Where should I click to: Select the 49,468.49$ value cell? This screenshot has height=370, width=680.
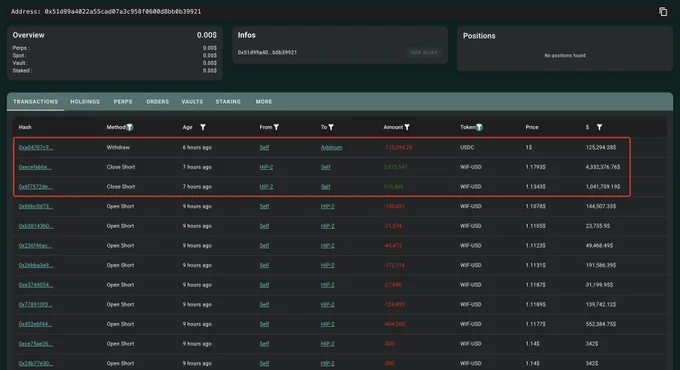coord(599,246)
